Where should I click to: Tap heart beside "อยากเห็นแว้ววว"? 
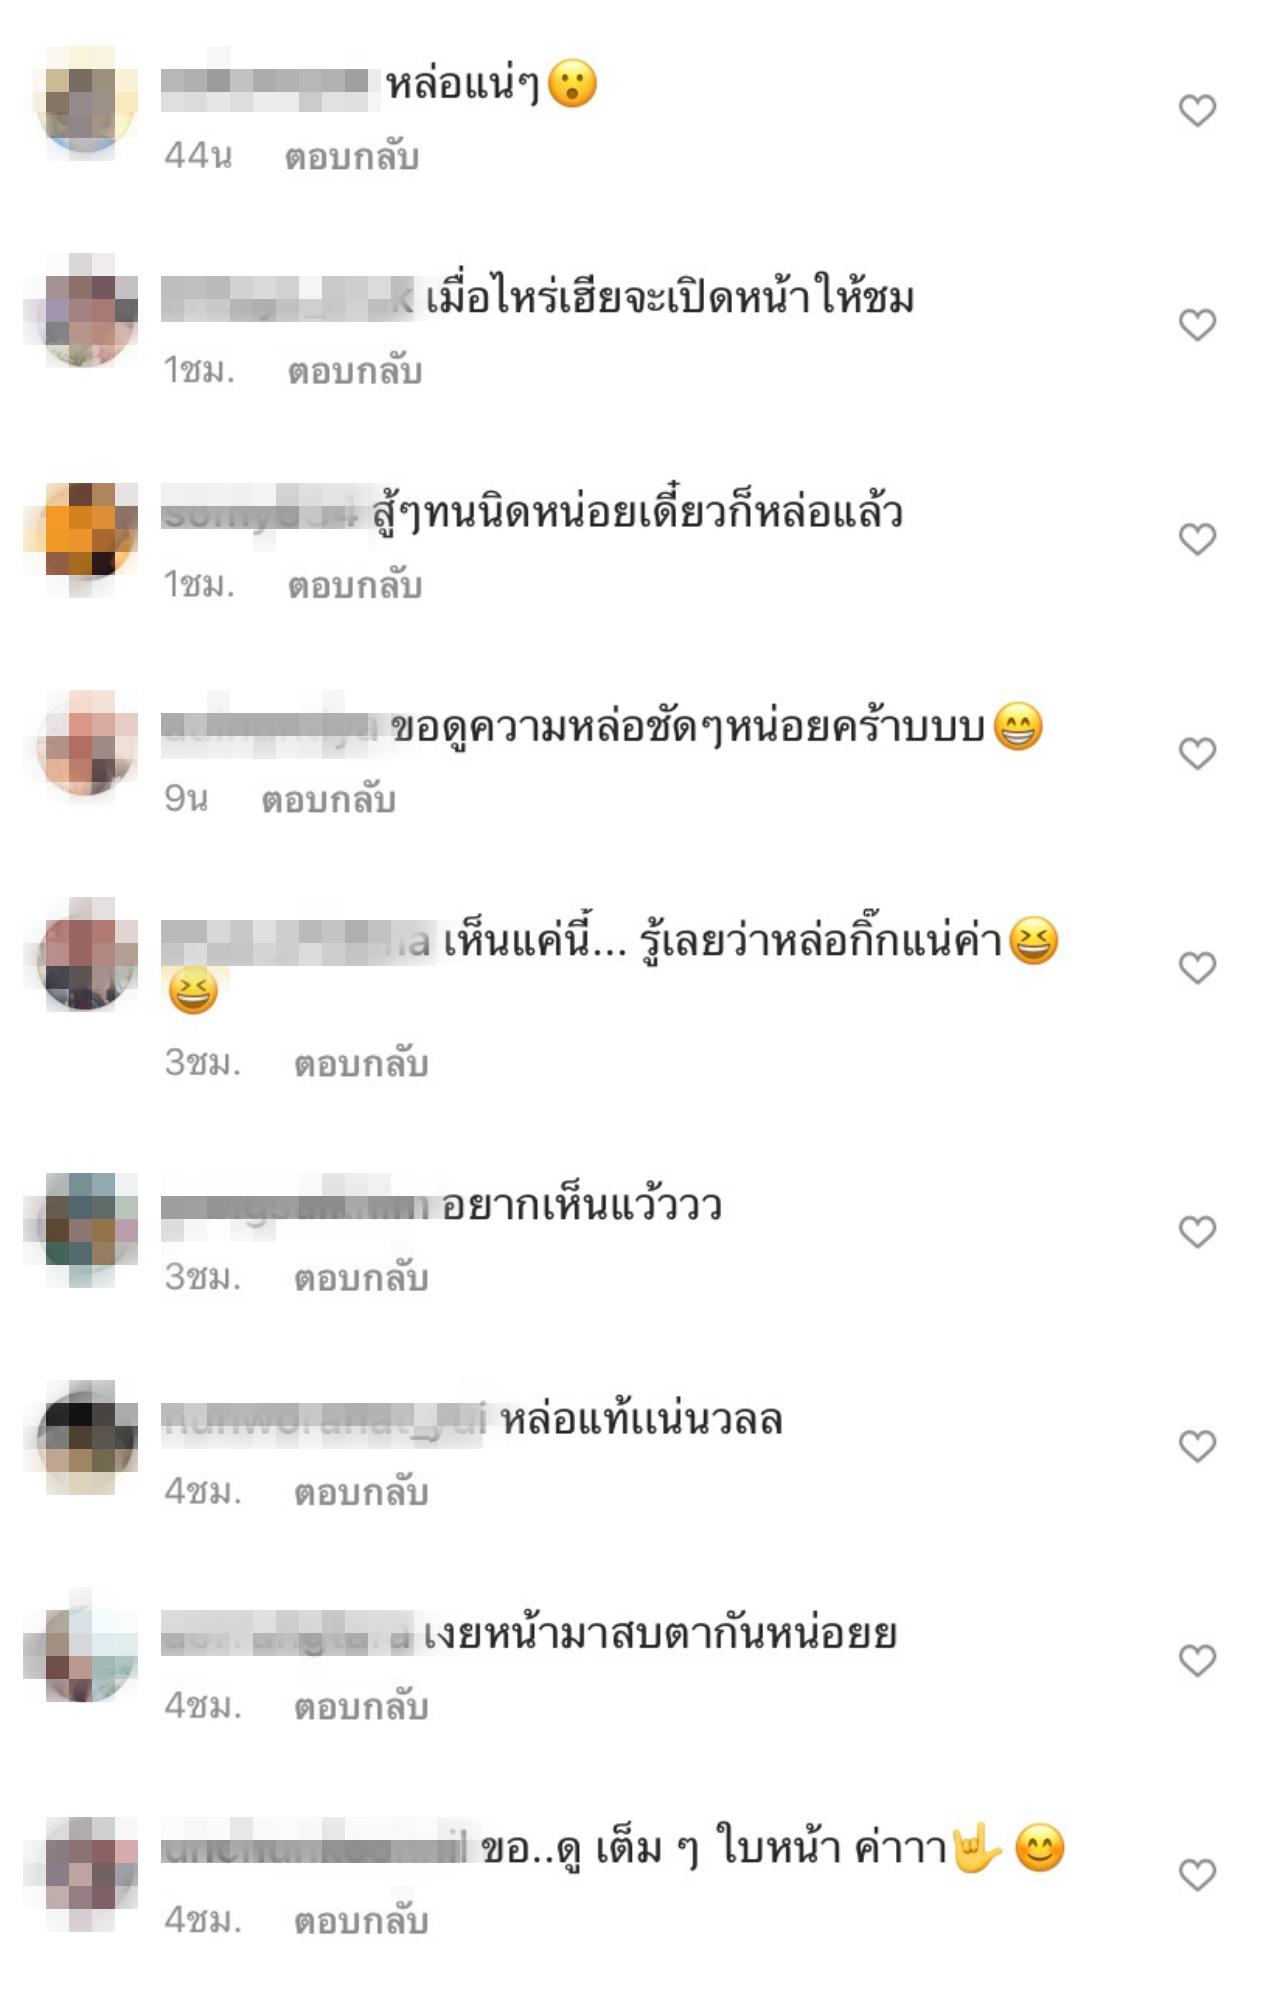point(1197,1232)
